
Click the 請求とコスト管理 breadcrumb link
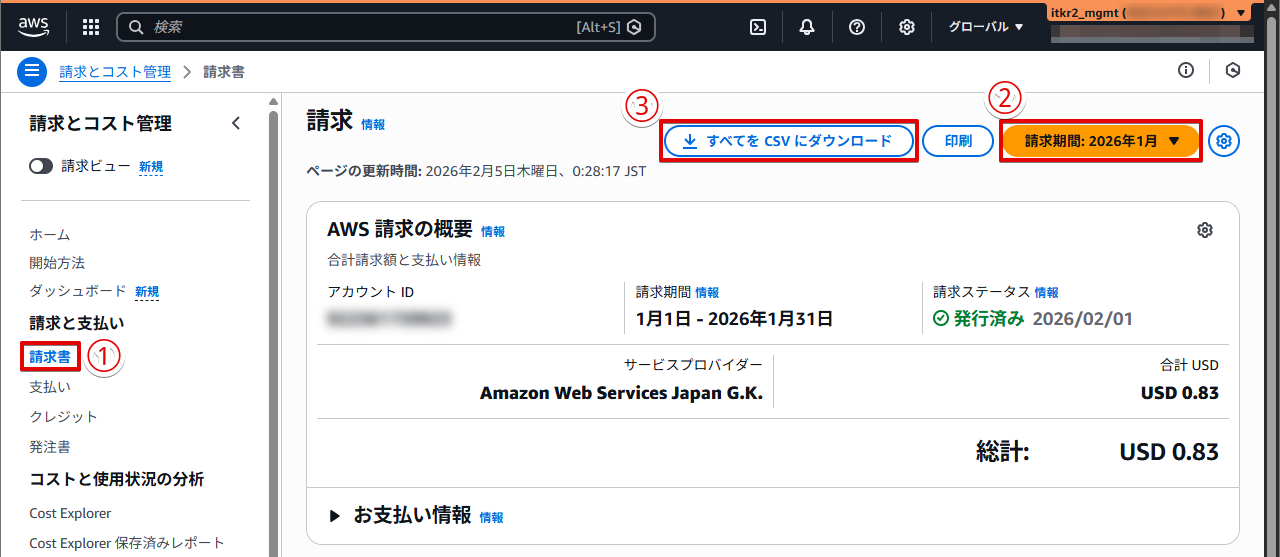click(115, 72)
